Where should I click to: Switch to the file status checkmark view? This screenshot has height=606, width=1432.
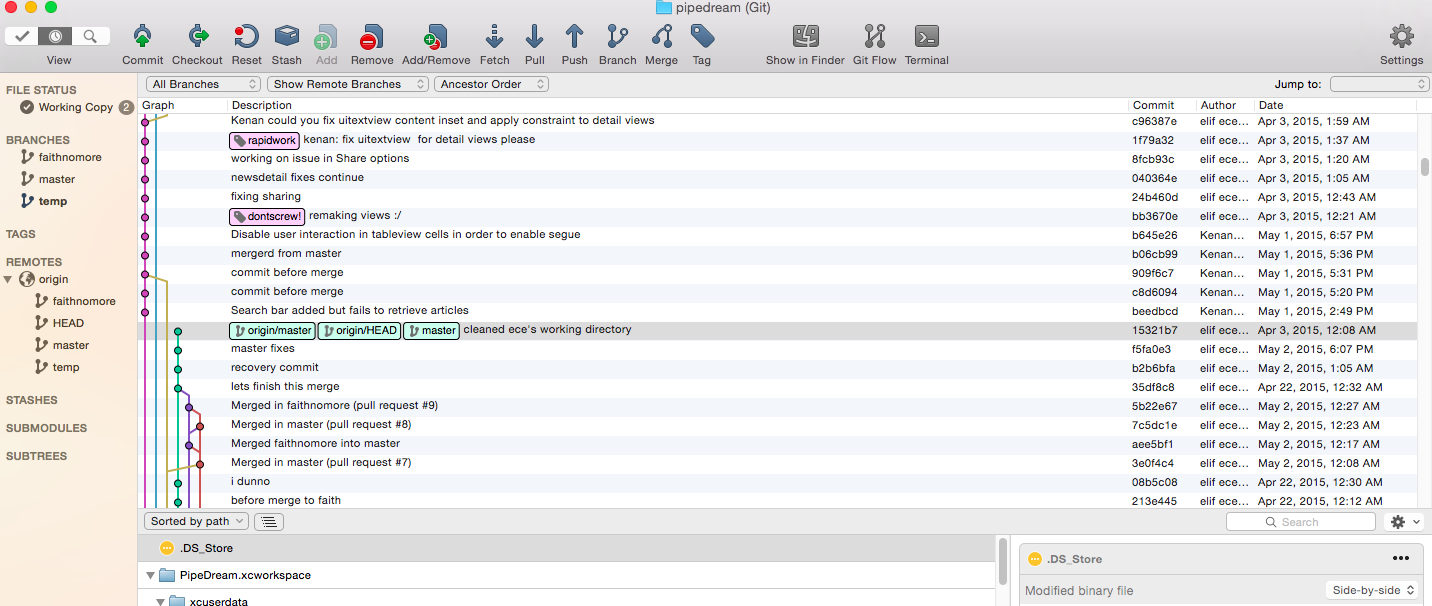[x=22, y=37]
